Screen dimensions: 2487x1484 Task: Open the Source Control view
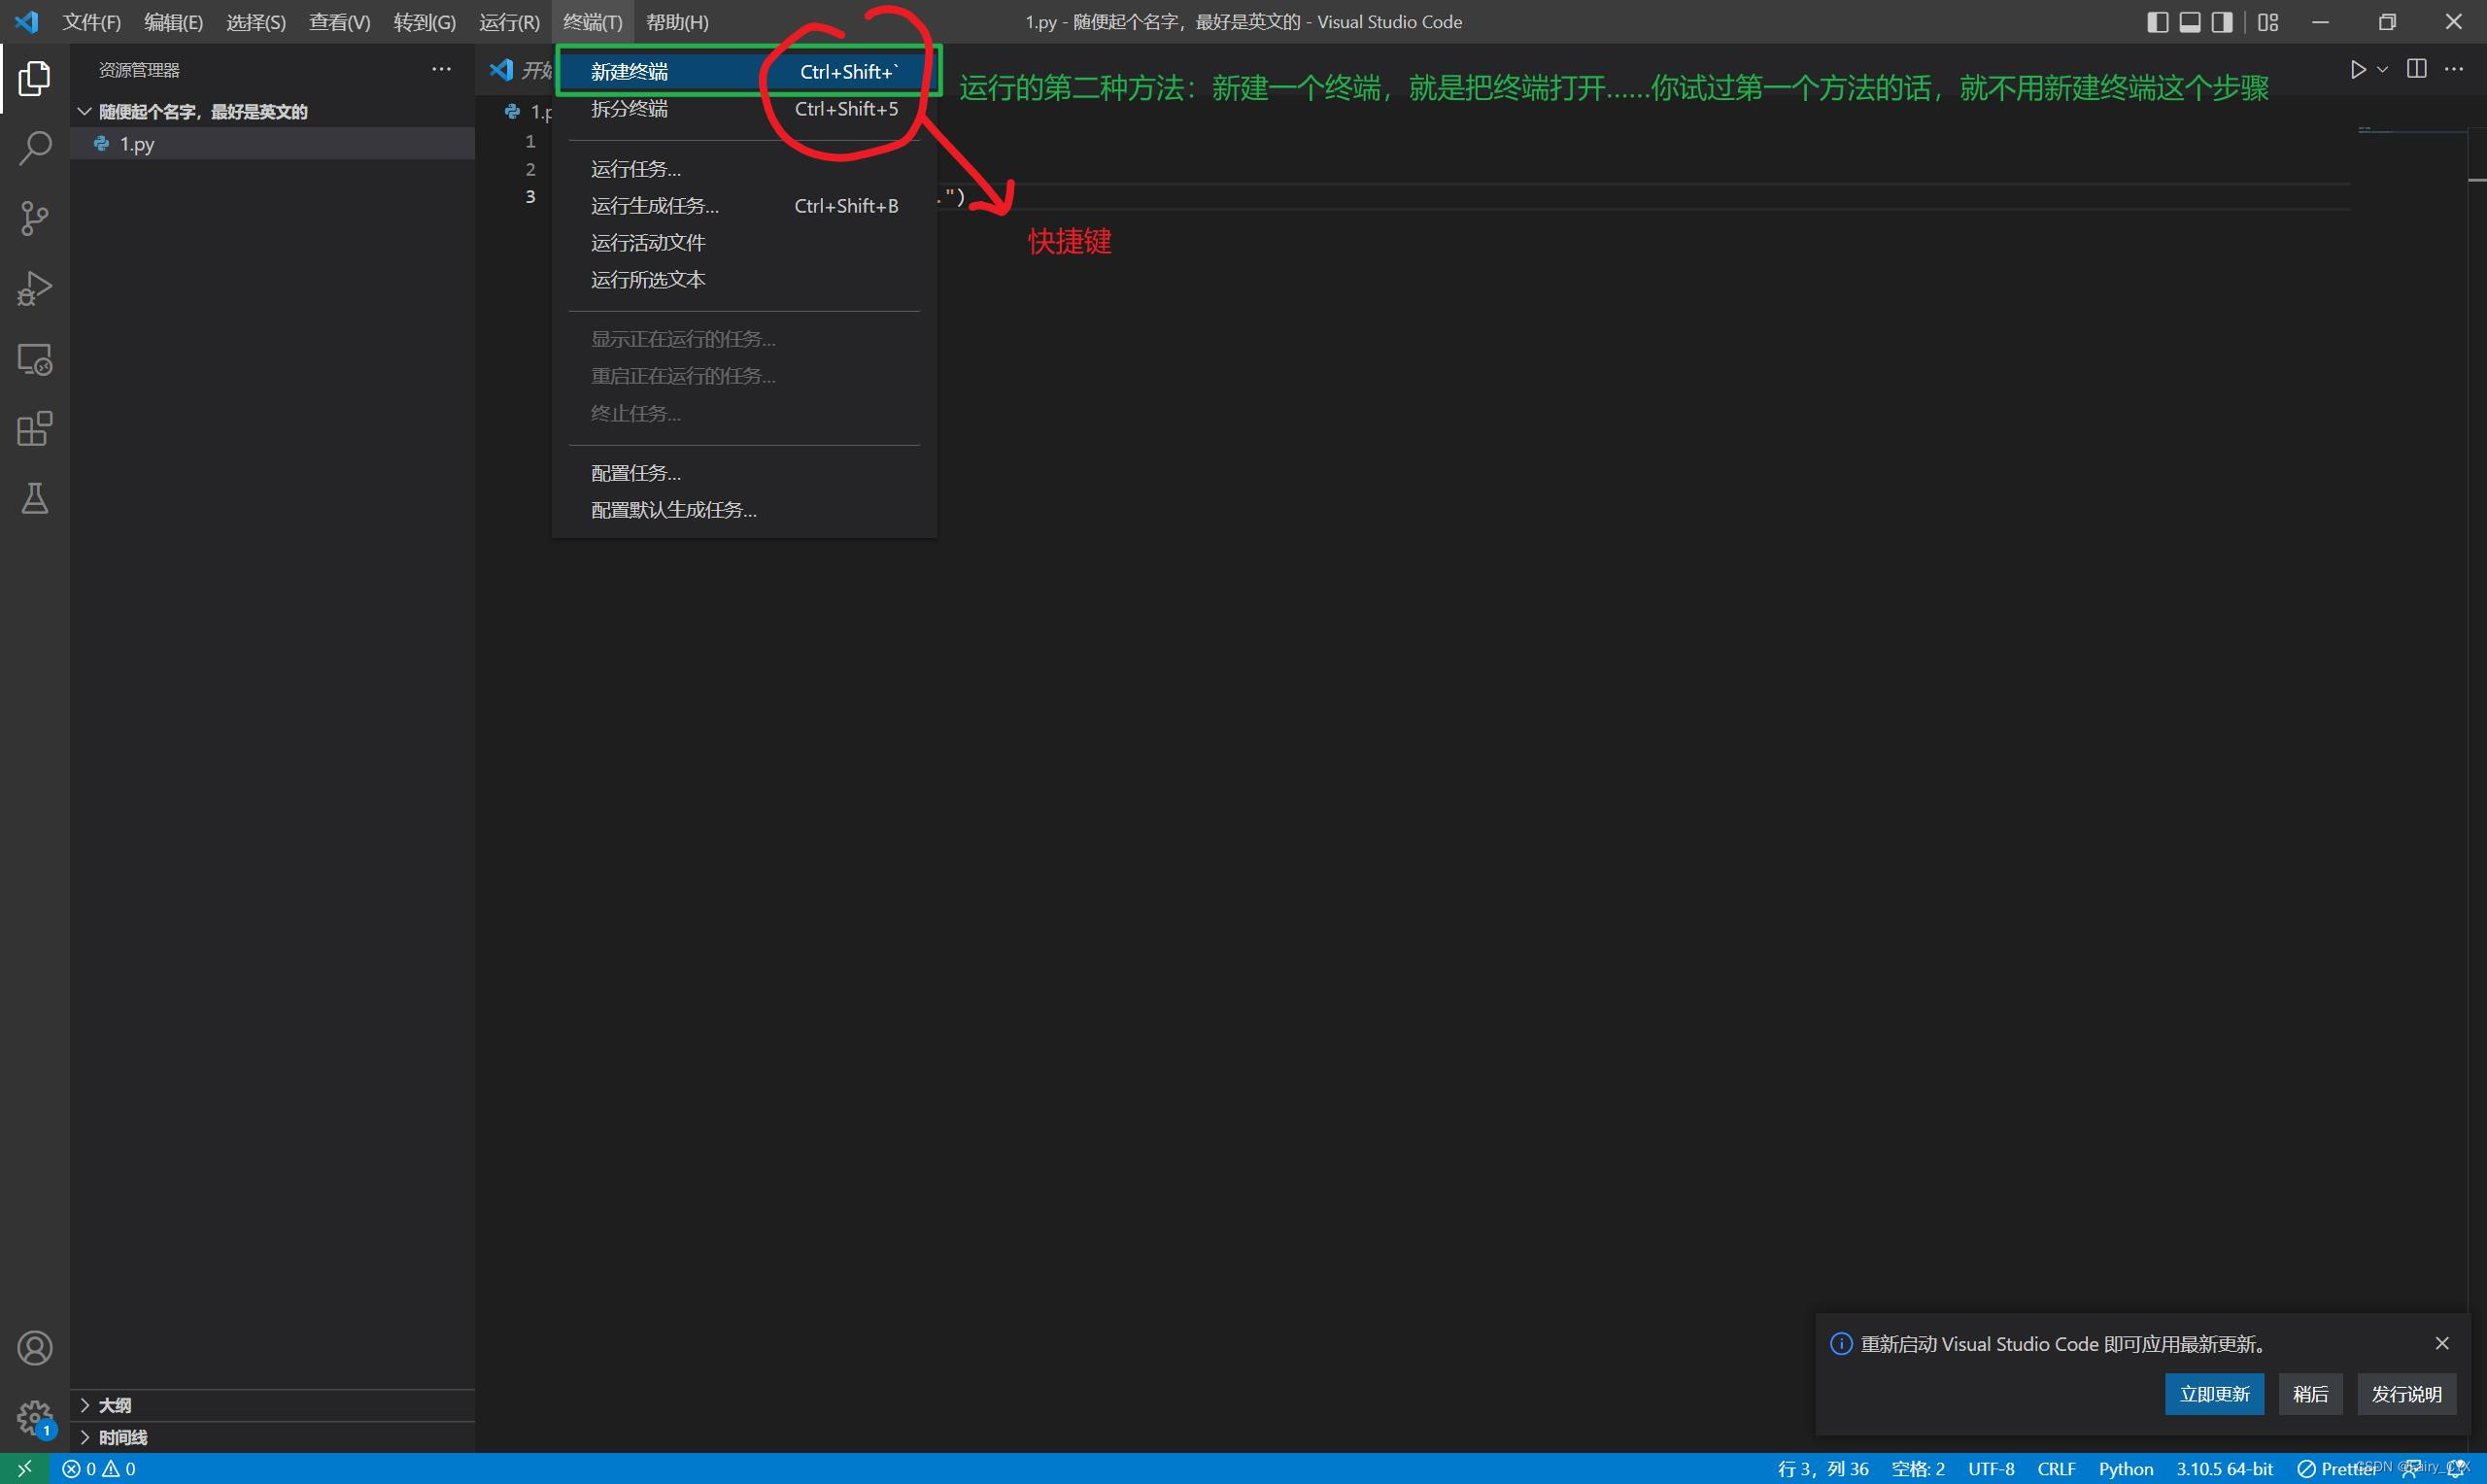click(34, 218)
